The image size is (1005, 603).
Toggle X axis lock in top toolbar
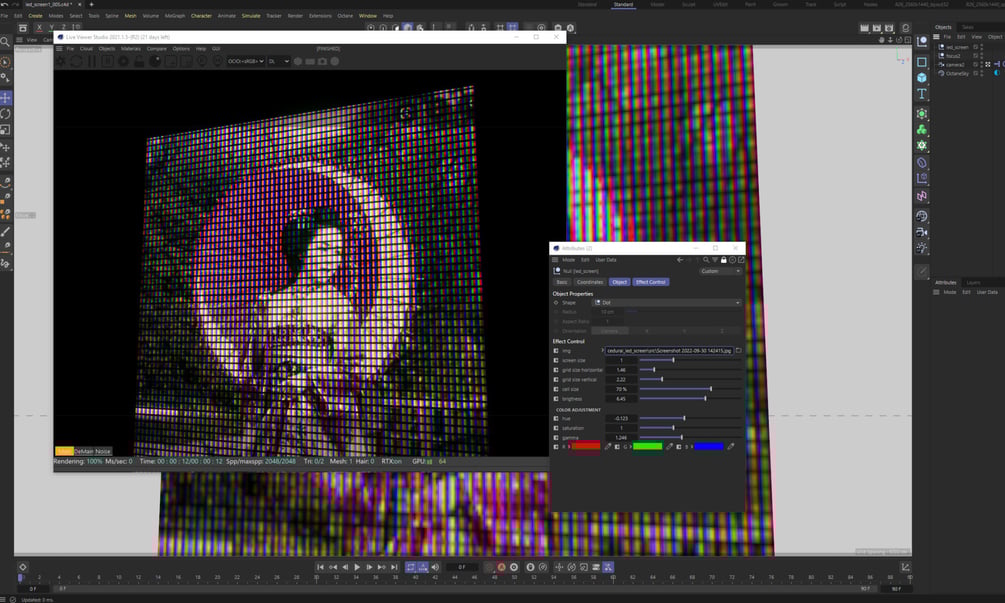pos(39,28)
